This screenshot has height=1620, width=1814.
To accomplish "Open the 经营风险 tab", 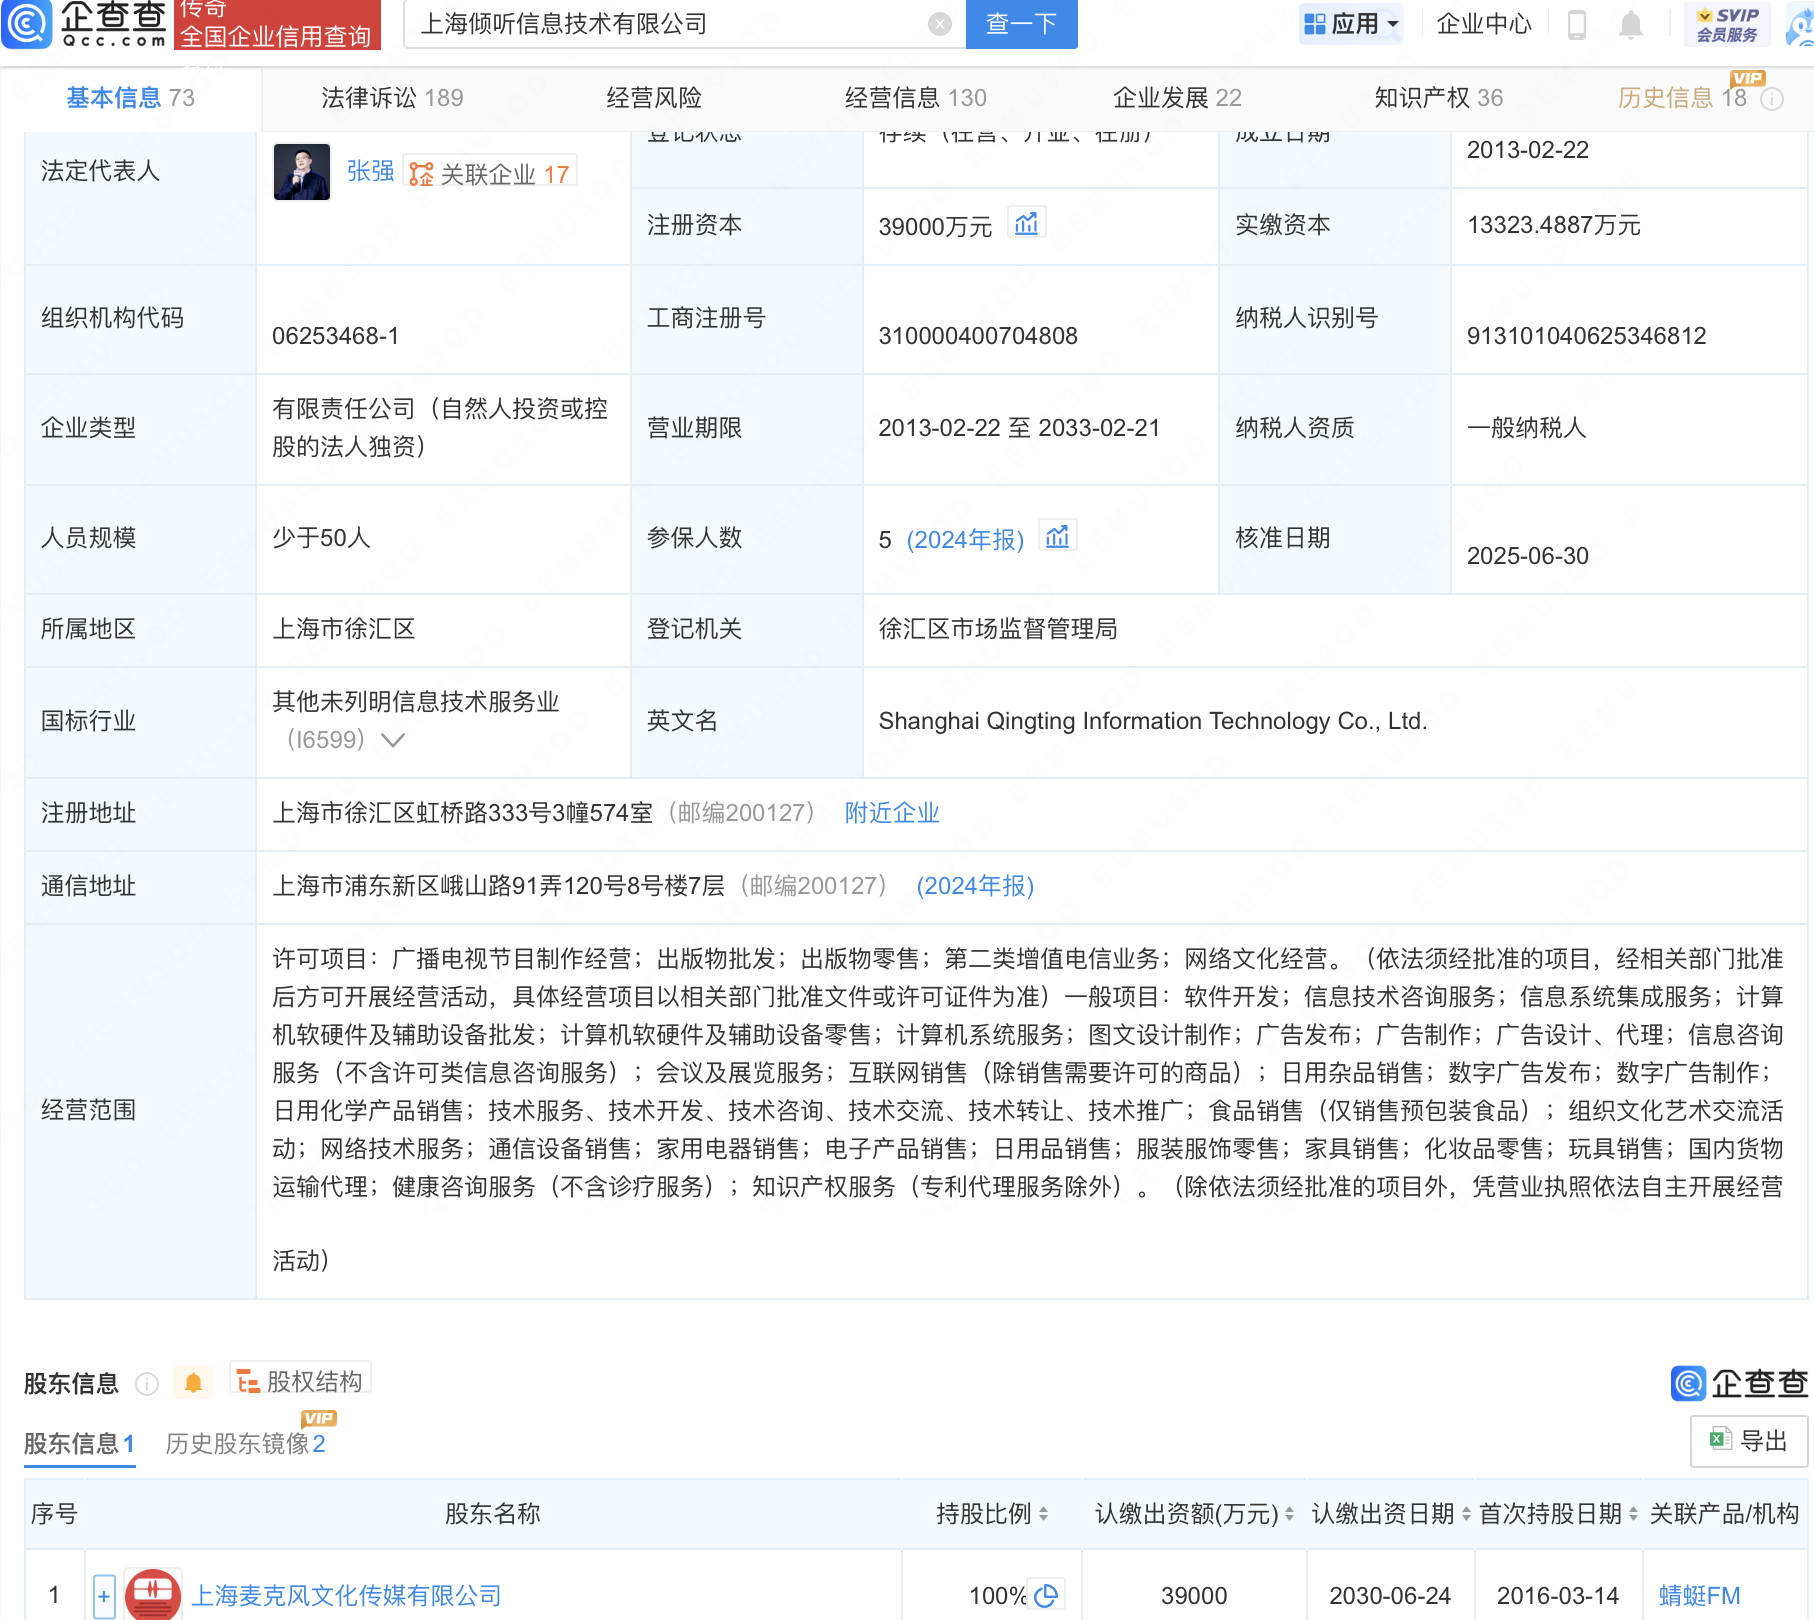I will click(x=654, y=98).
